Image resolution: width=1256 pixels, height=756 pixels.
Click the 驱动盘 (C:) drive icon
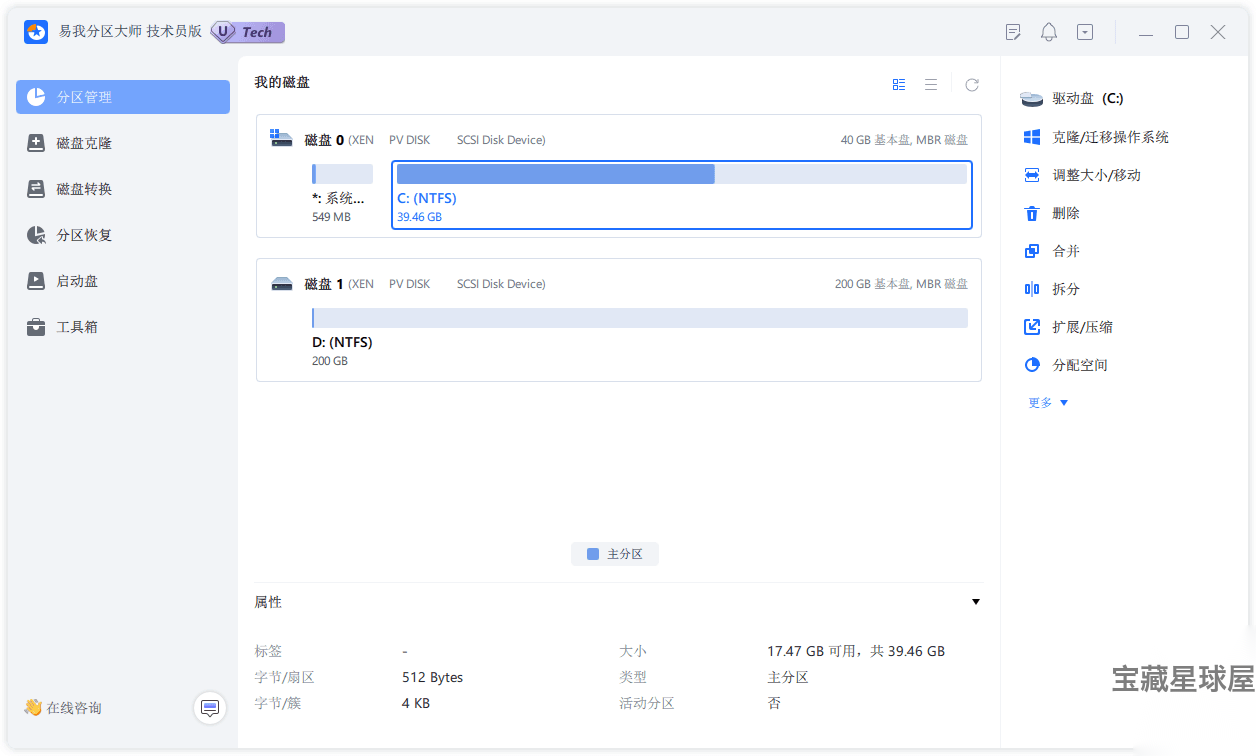[x=1031, y=99]
